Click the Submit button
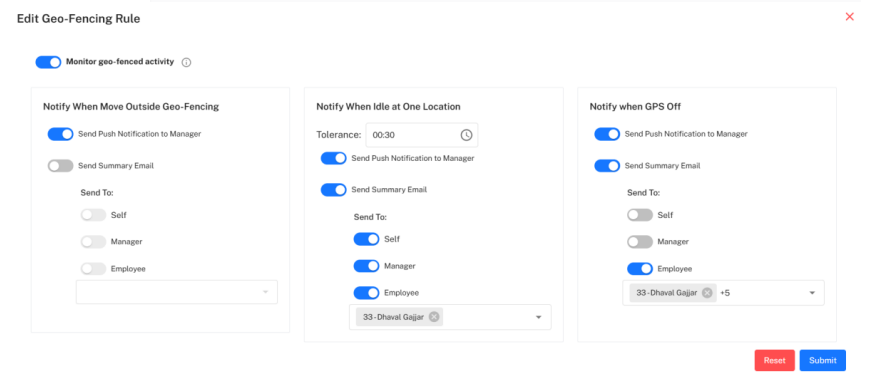877x381 pixels. (x=823, y=360)
